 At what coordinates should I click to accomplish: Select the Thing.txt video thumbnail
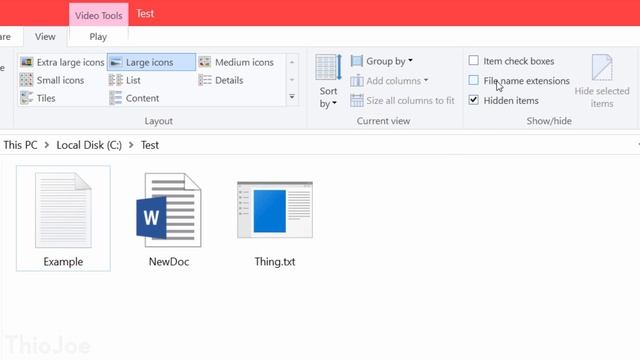click(275, 210)
